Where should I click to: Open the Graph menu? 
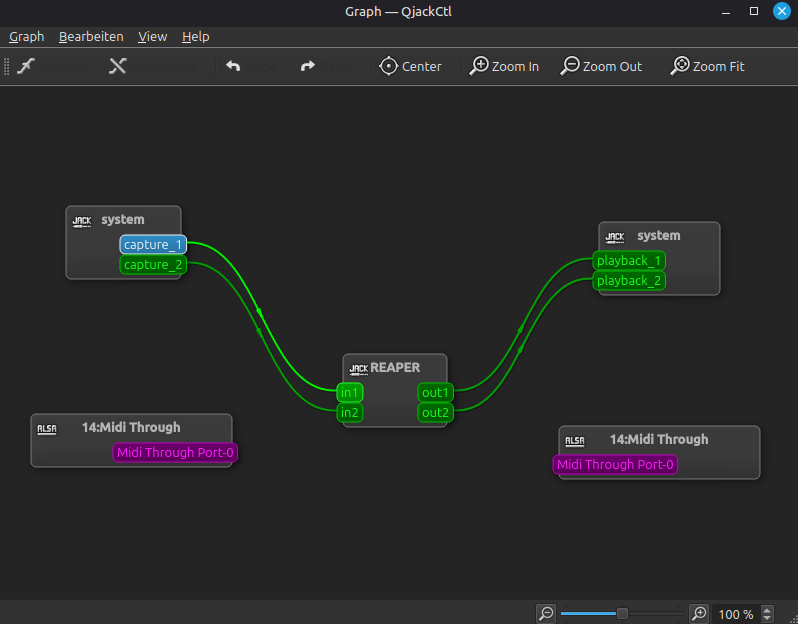tap(27, 36)
